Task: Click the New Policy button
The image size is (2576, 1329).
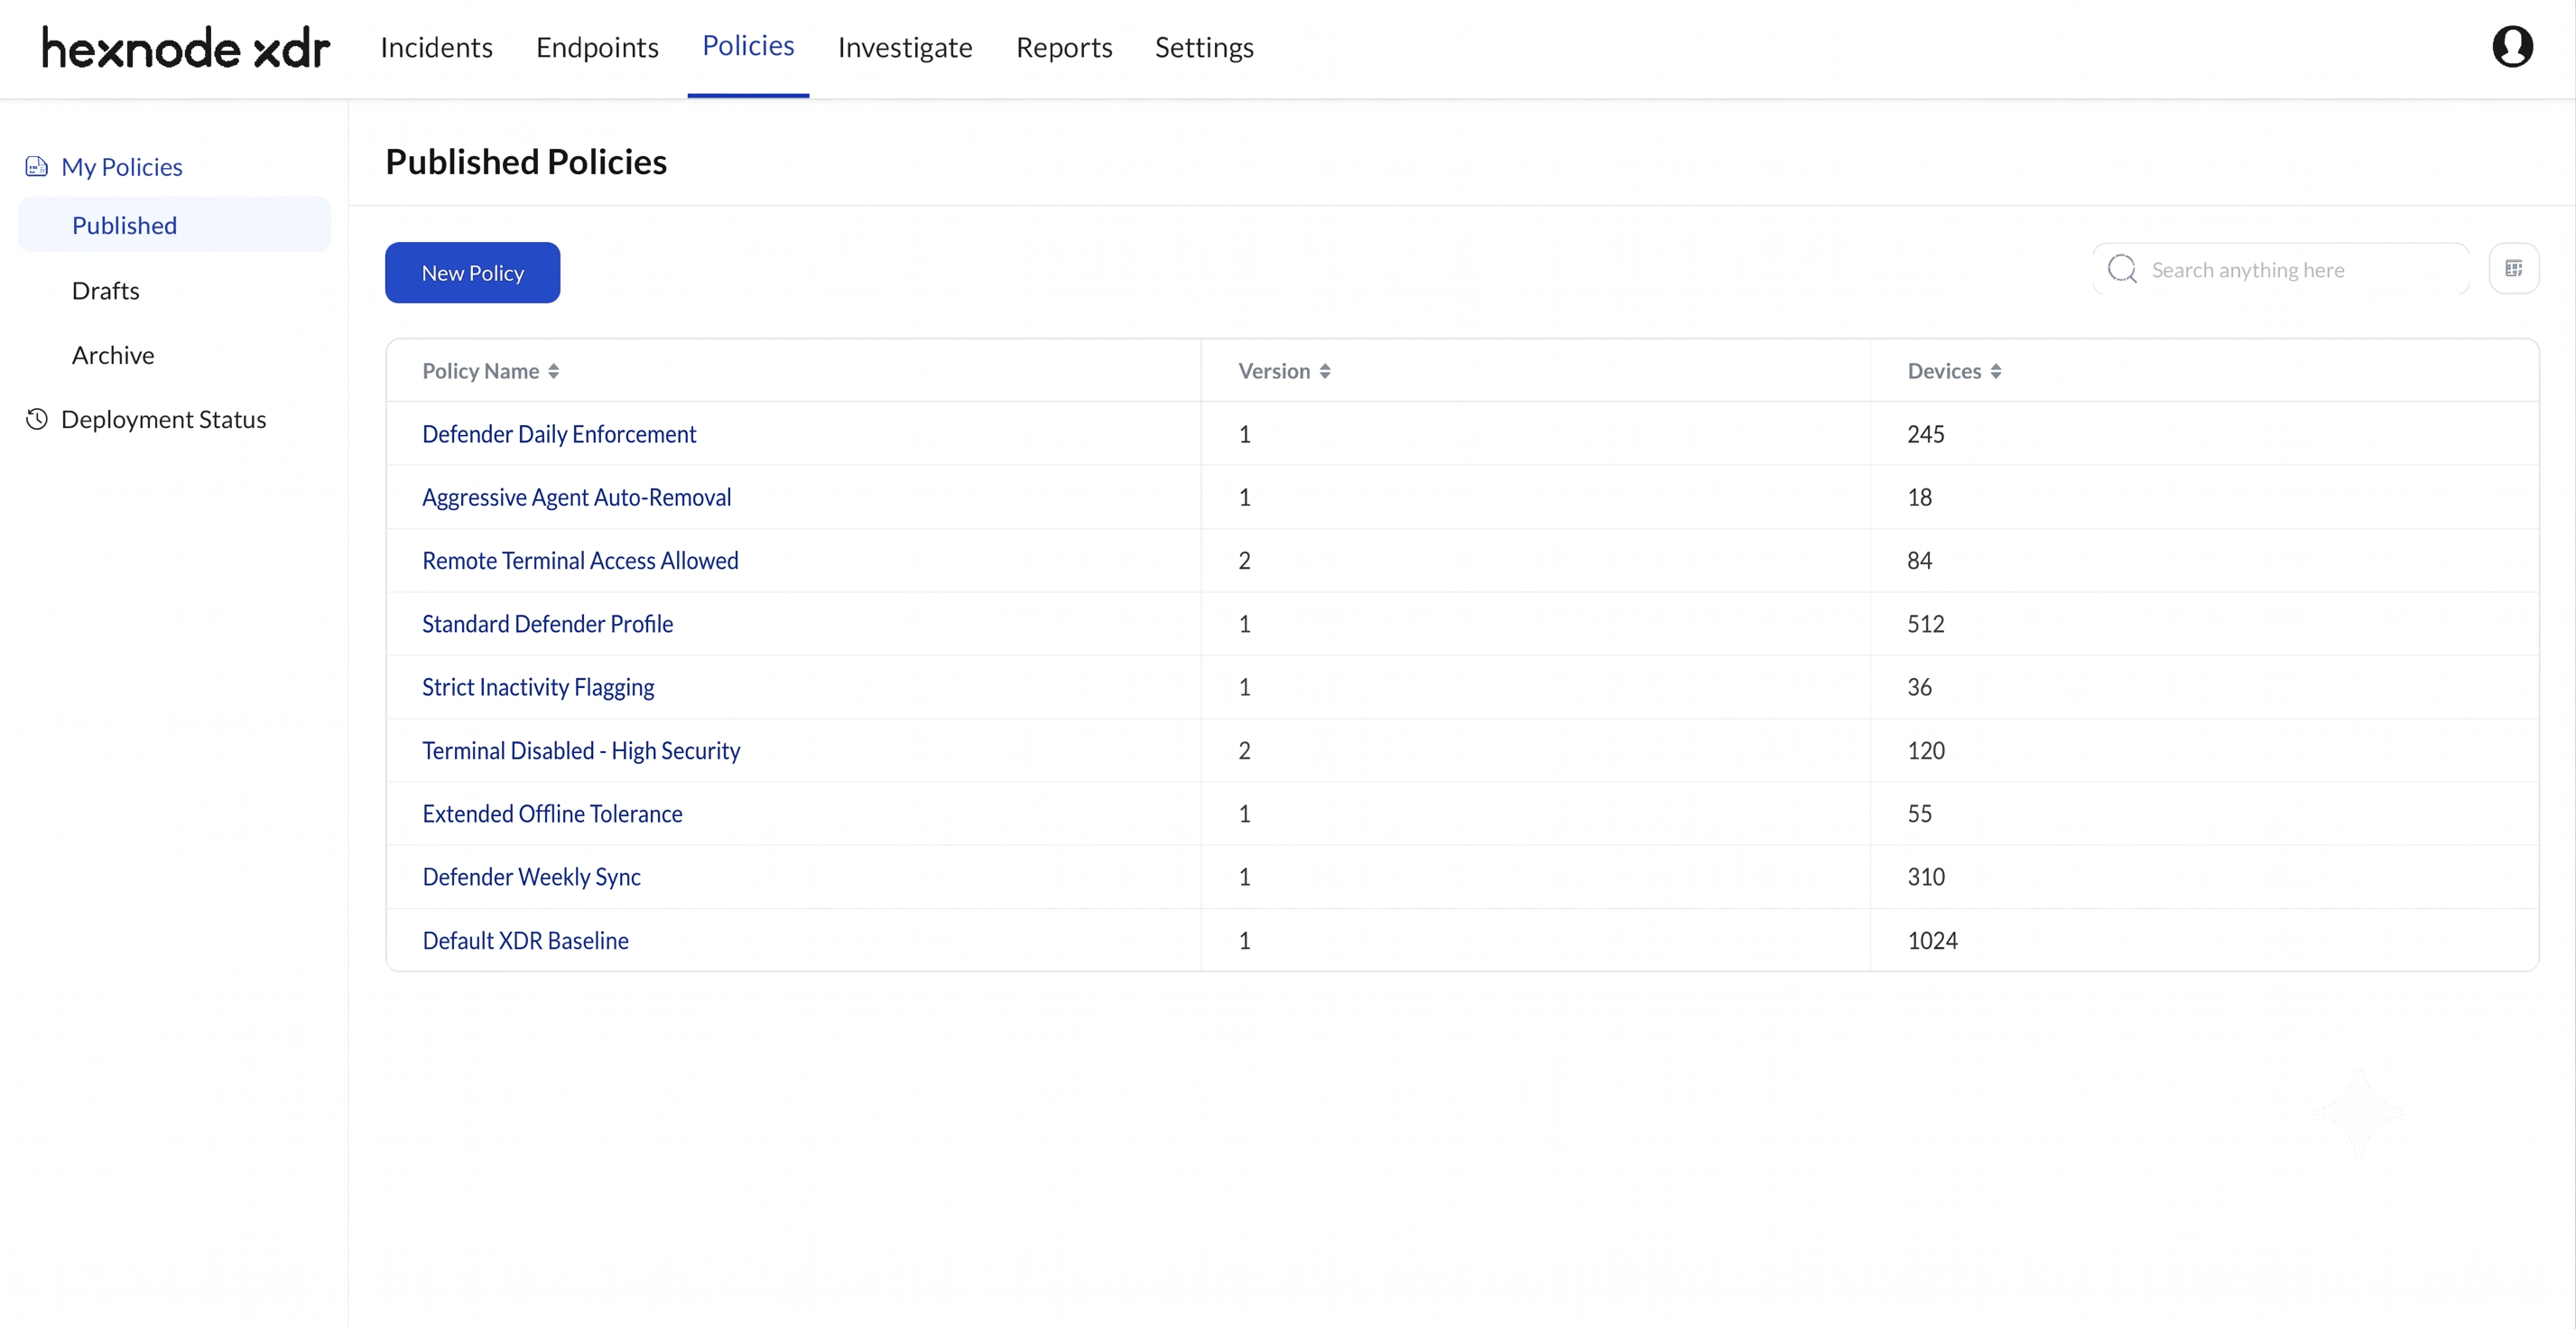Action: (472, 272)
